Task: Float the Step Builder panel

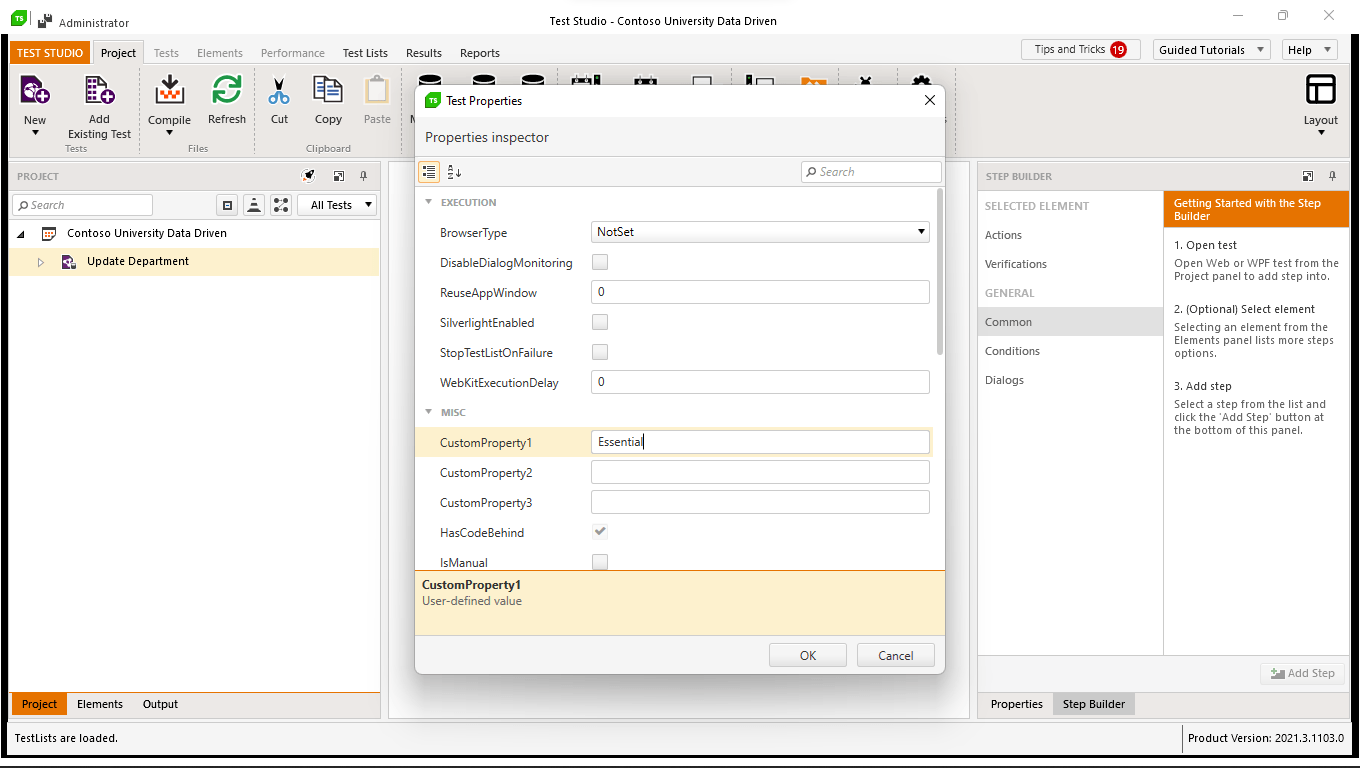Action: tap(1308, 176)
